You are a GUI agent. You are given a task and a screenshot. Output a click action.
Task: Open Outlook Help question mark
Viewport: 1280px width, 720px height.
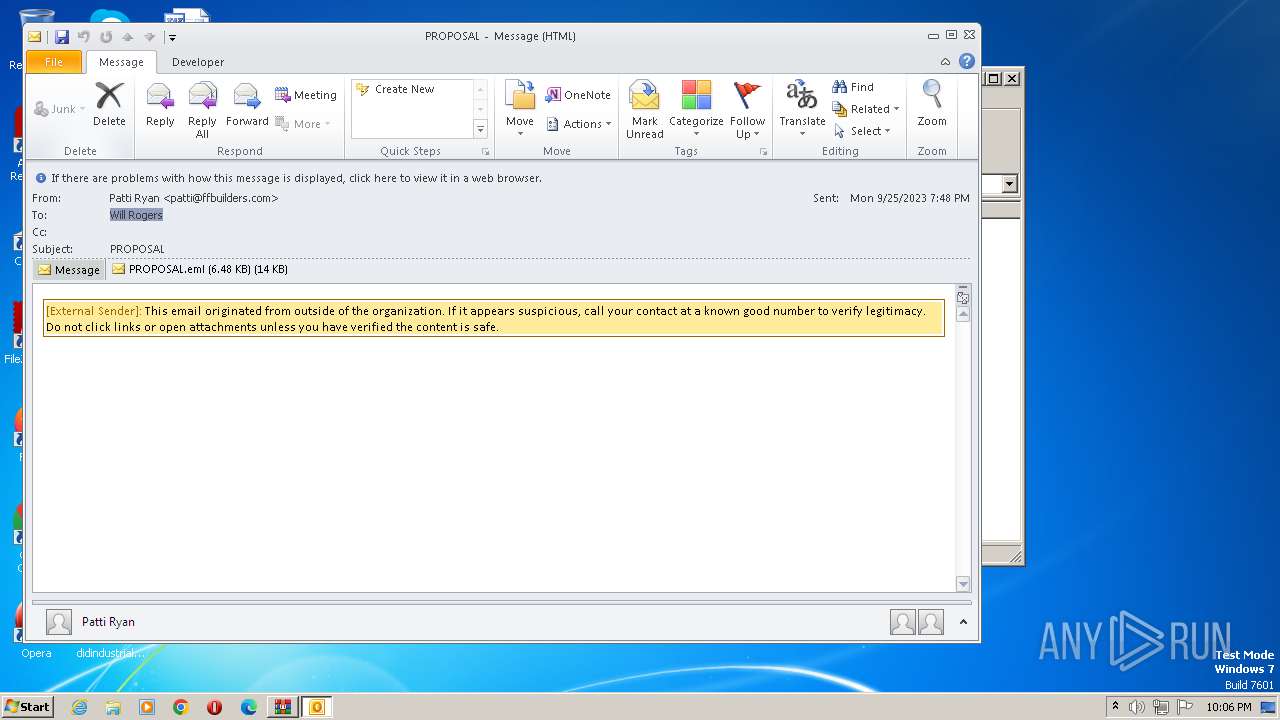point(966,61)
